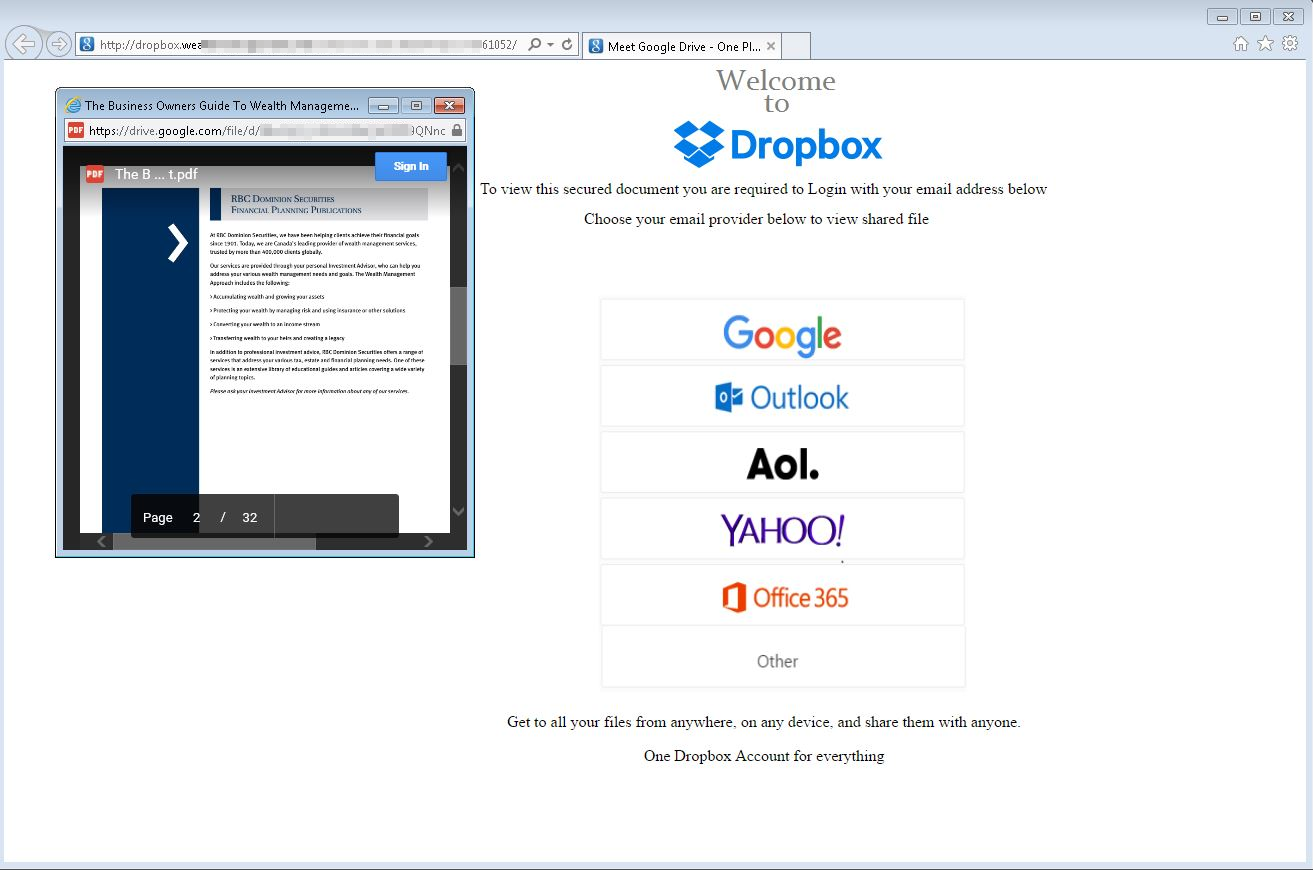Click the PDF icon in popup address bar
Viewport: 1313px width, 870px height.
pyautogui.click(x=75, y=130)
